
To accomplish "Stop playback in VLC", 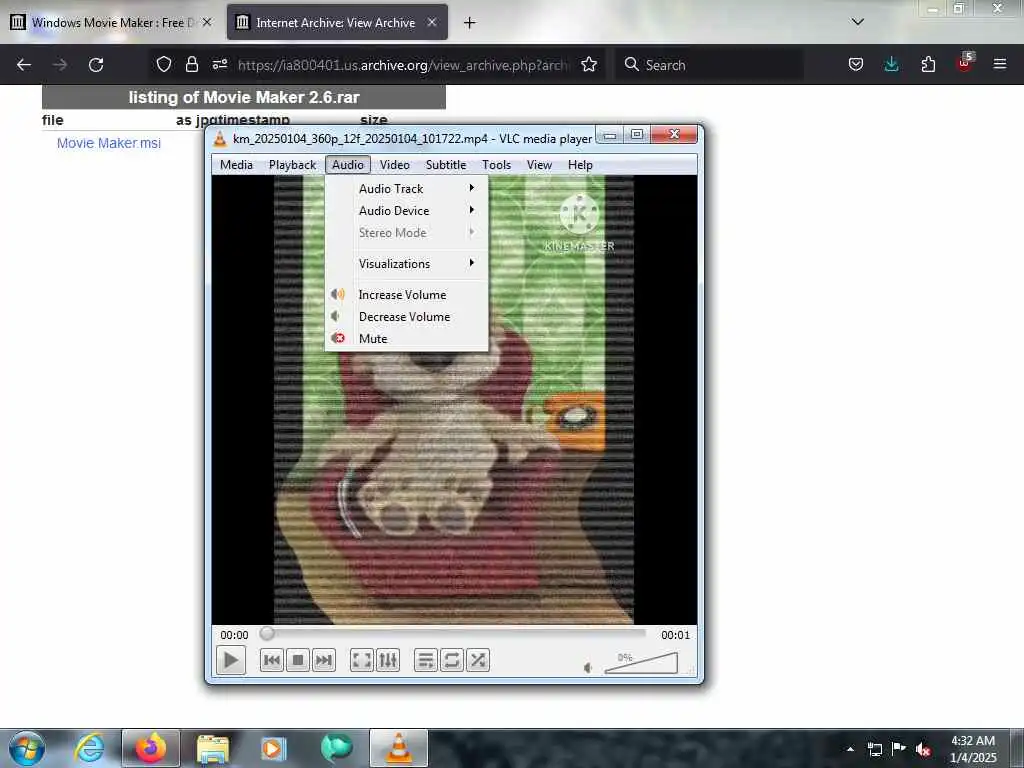I will 298,660.
